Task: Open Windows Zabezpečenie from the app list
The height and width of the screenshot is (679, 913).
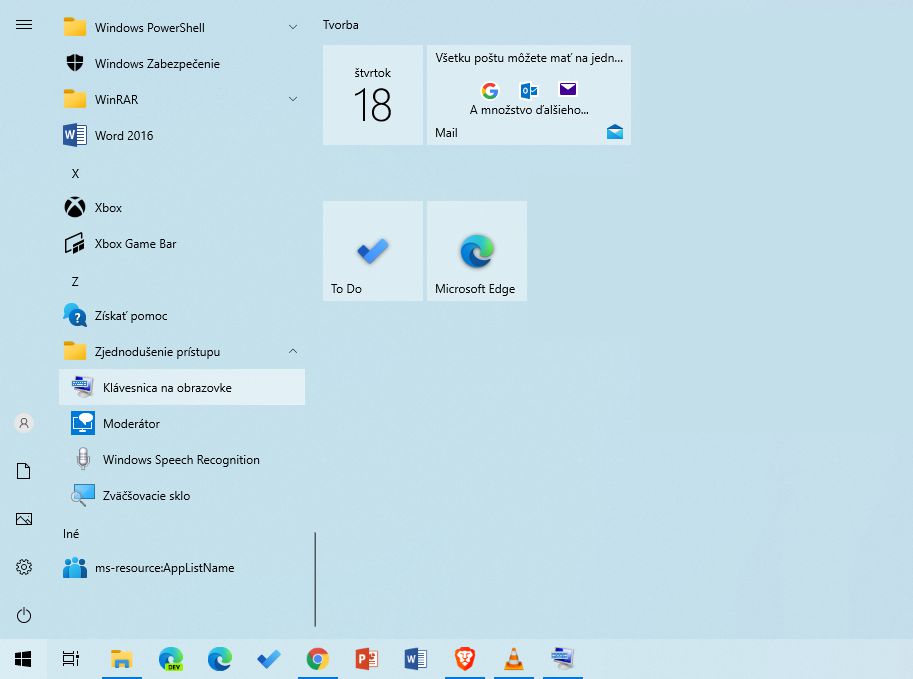Action: coord(182,63)
